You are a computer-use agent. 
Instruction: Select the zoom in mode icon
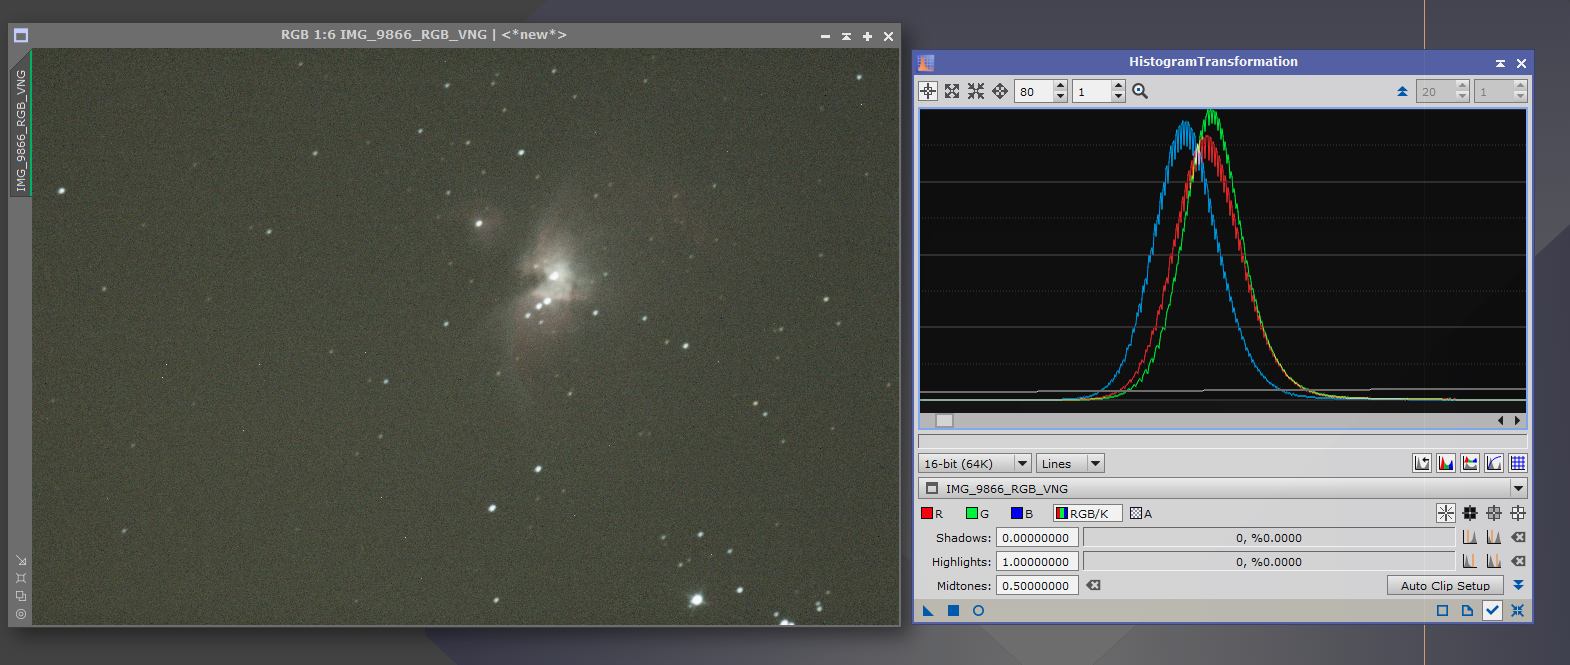[x=952, y=91]
